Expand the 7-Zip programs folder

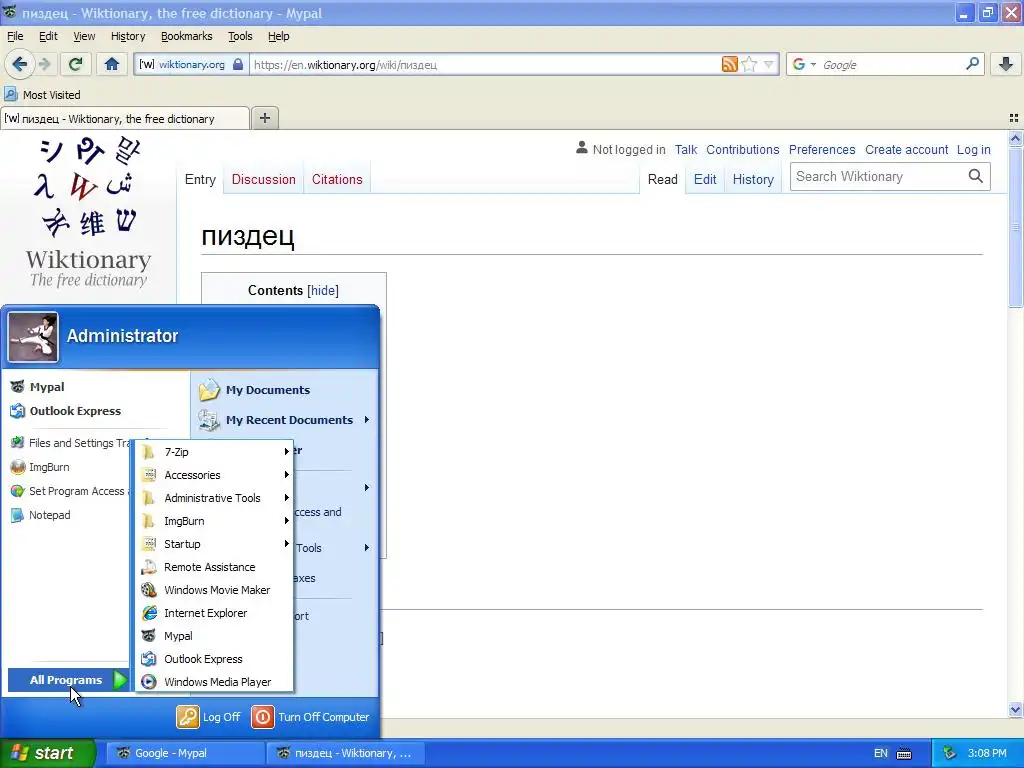click(x=214, y=452)
